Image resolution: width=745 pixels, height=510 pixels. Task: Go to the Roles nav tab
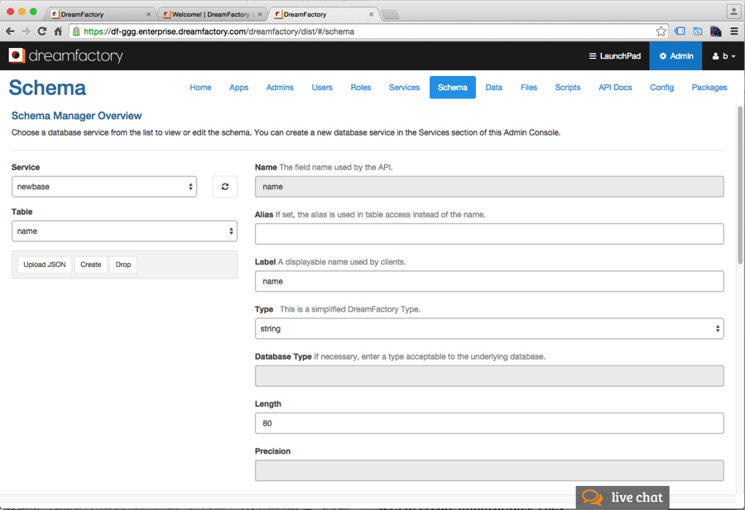[361, 87]
